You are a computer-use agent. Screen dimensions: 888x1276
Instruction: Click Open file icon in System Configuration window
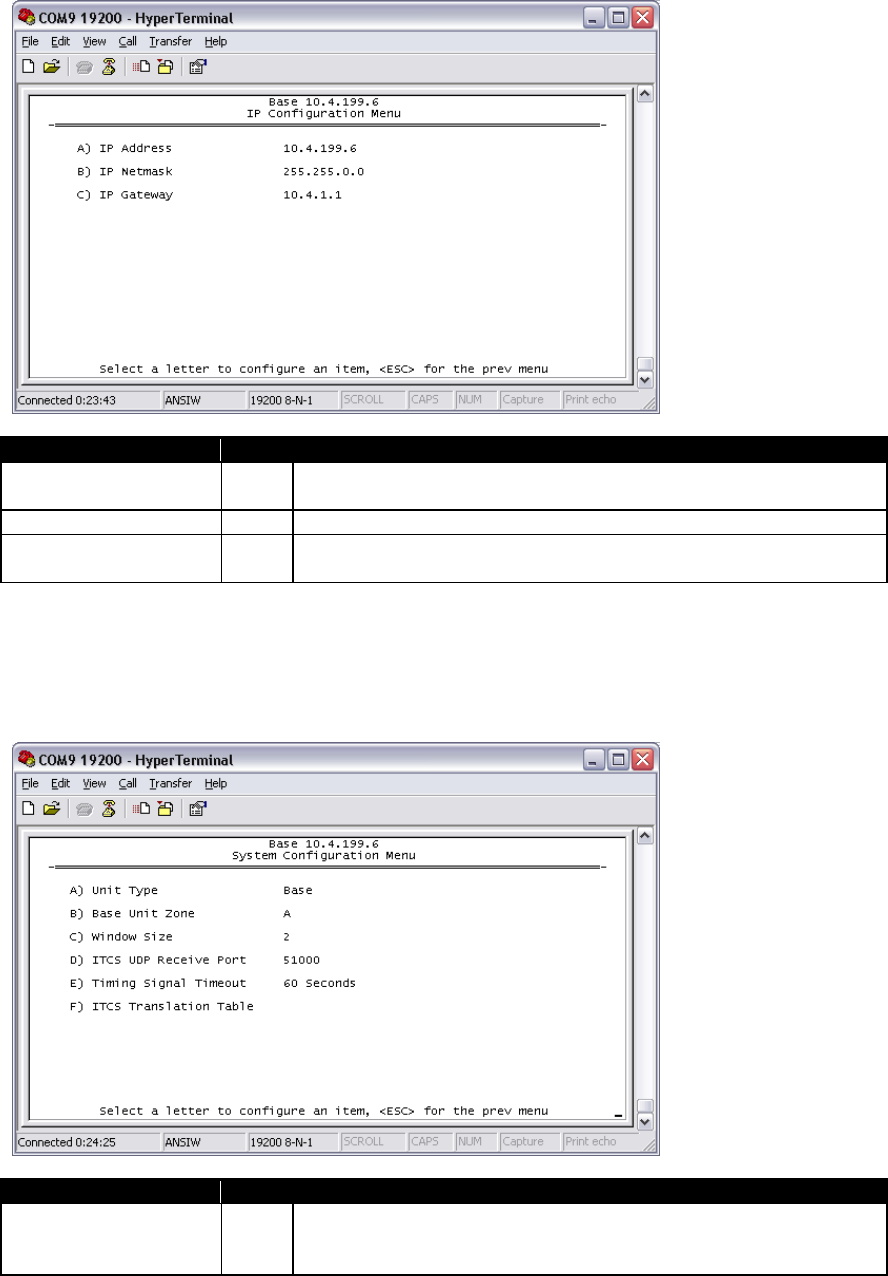click(50, 808)
